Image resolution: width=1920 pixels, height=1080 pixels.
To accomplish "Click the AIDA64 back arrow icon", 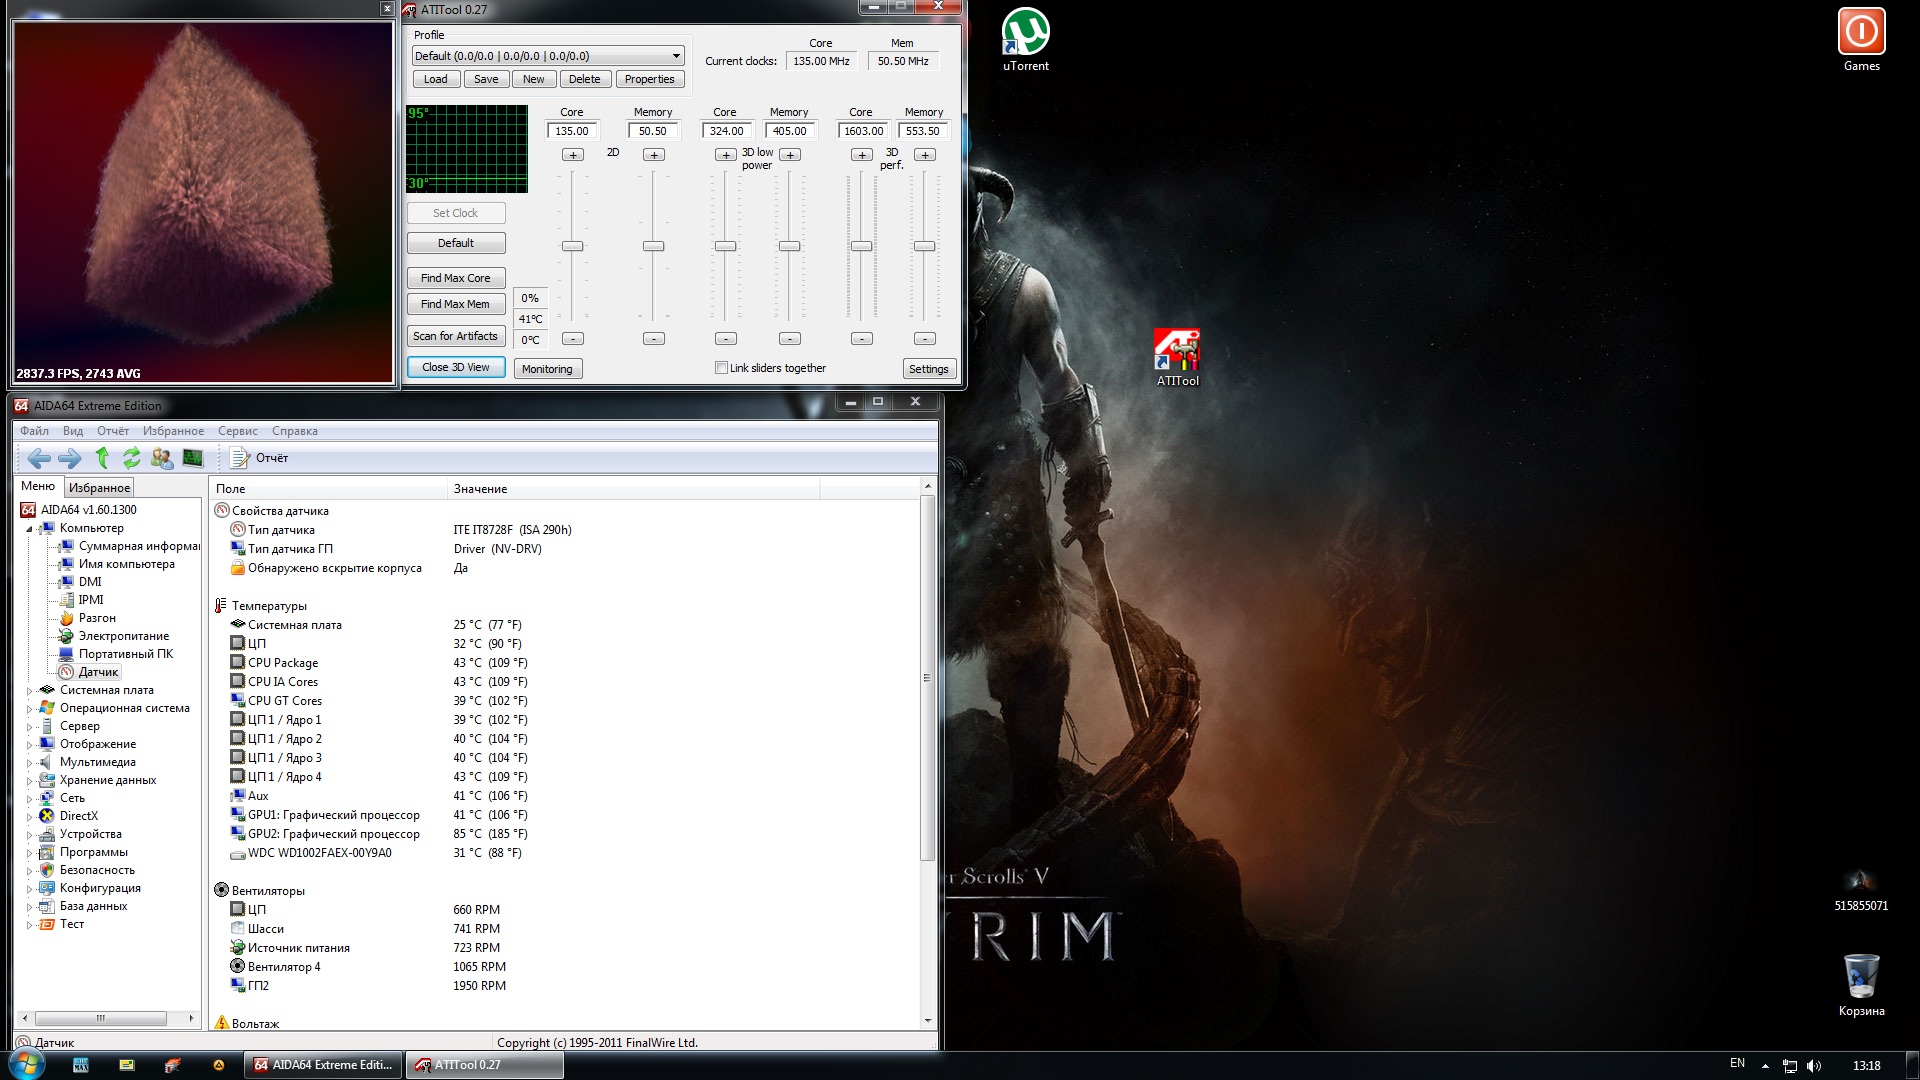I will click(x=39, y=458).
